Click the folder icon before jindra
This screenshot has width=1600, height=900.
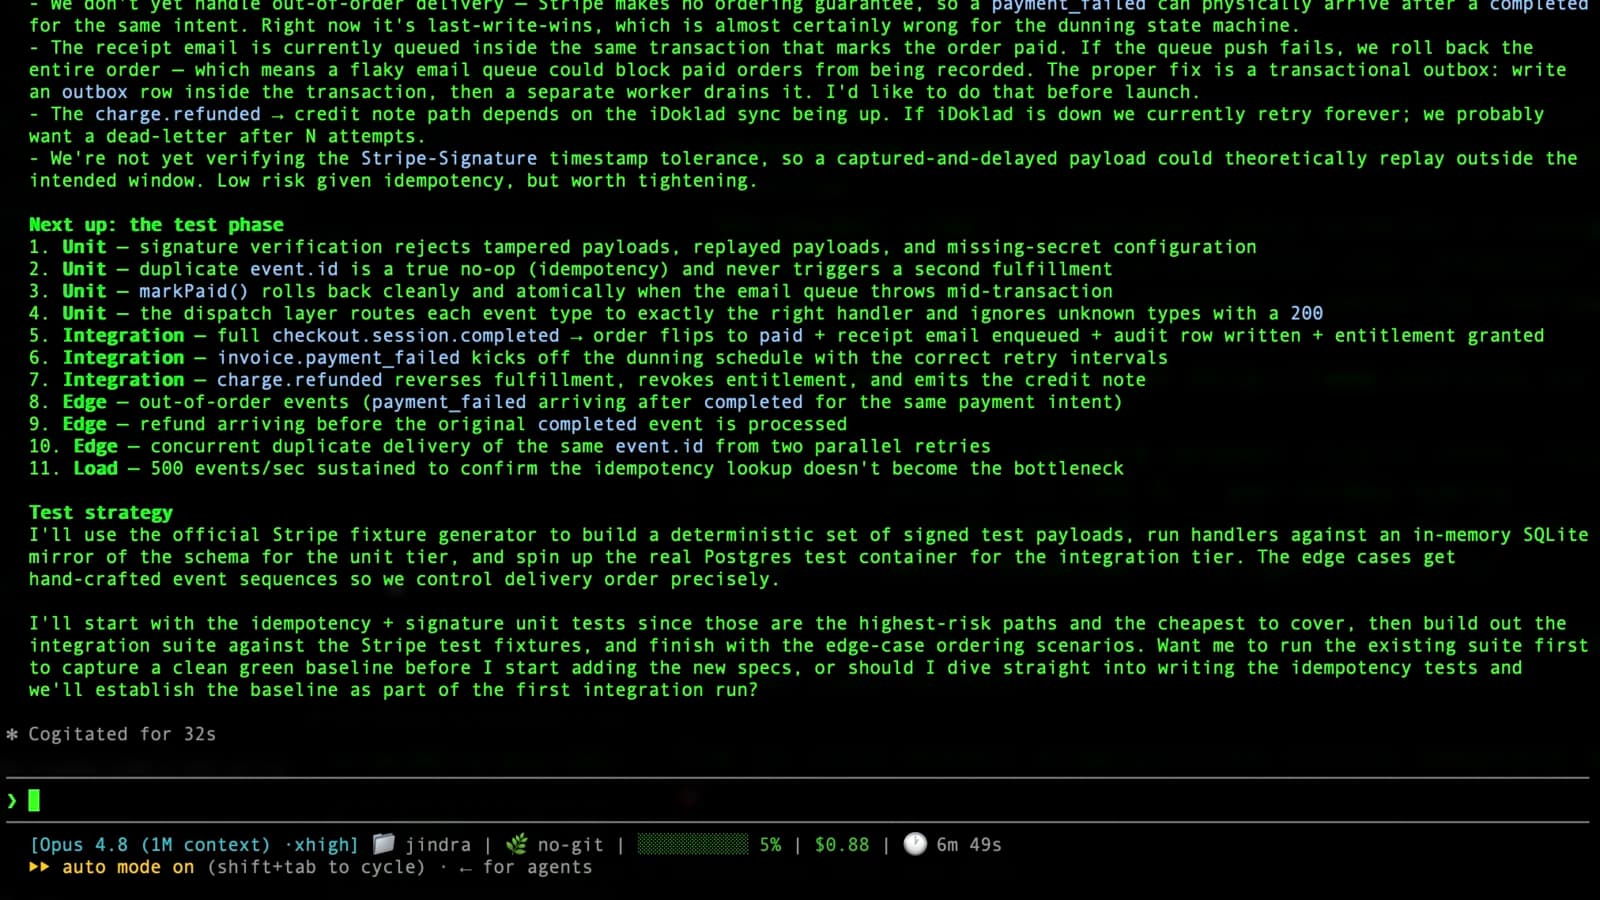[x=384, y=844]
